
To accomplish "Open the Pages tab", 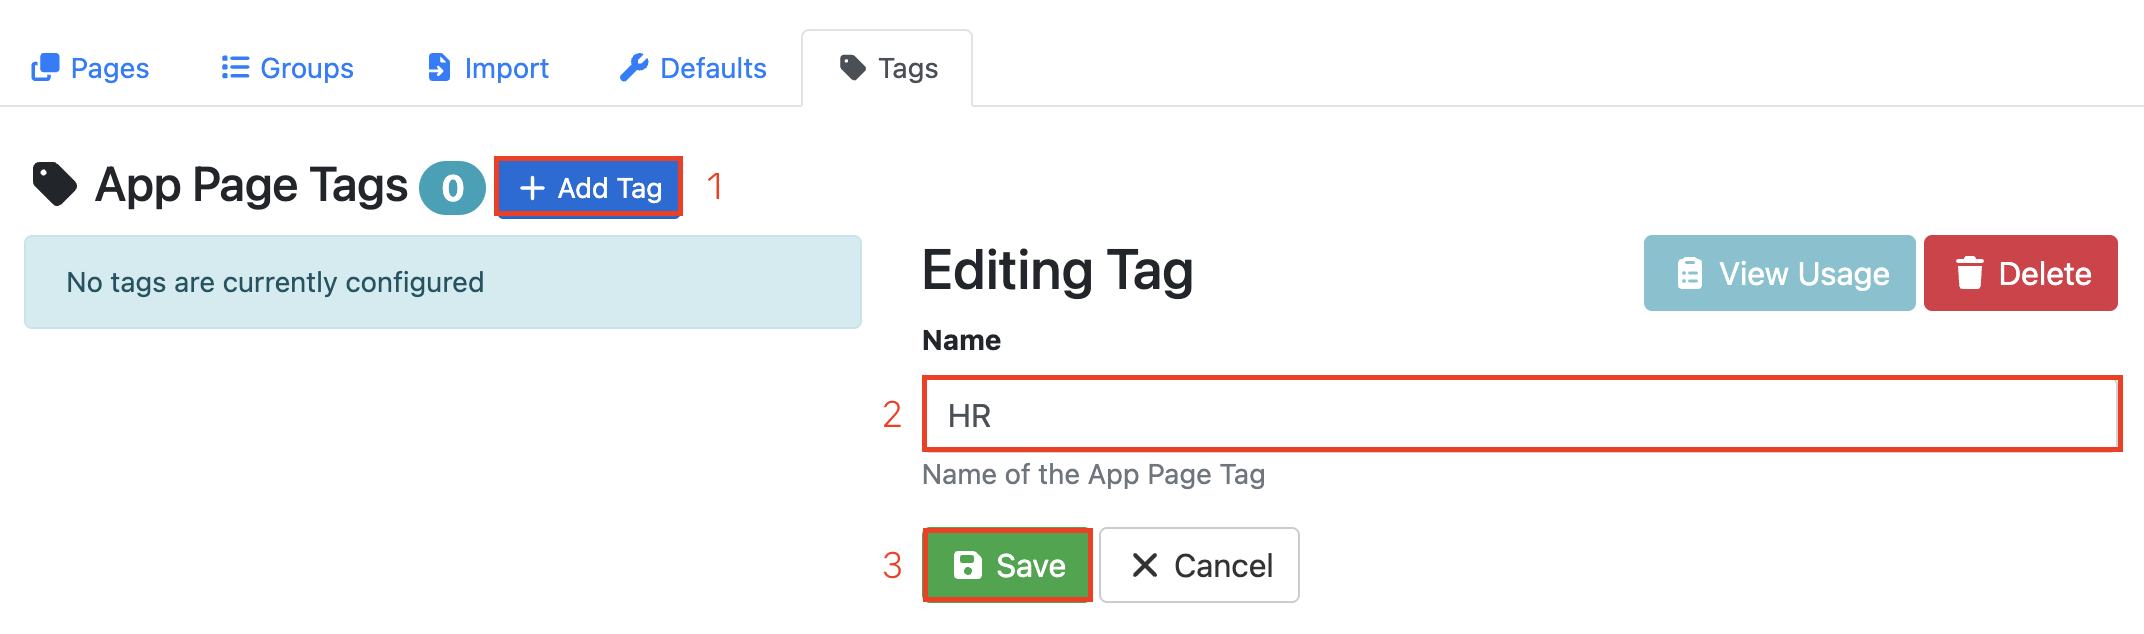I will pos(90,68).
